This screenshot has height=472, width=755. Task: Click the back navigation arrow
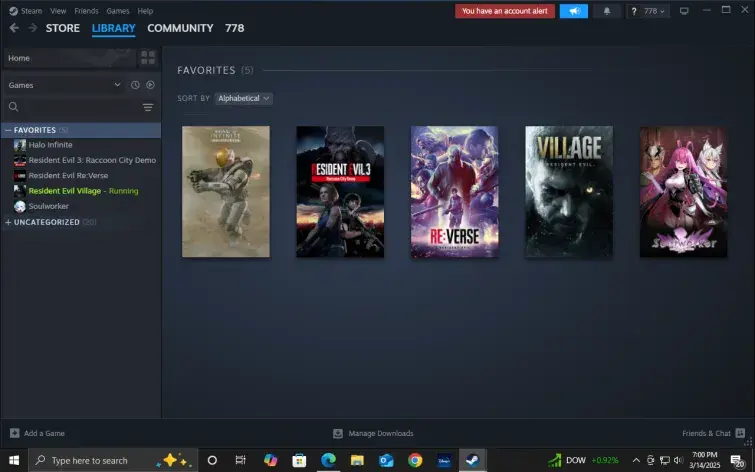tap(14, 28)
